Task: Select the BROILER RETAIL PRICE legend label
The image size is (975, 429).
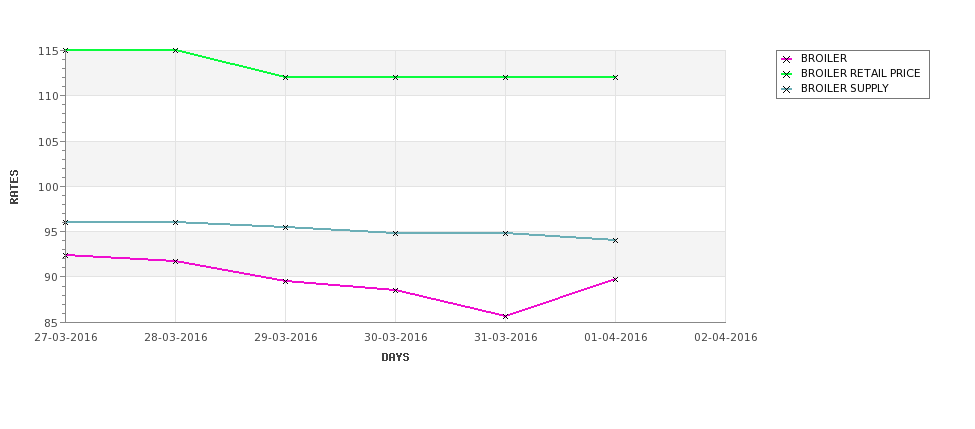Action: pyautogui.click(x=860, y=73)
